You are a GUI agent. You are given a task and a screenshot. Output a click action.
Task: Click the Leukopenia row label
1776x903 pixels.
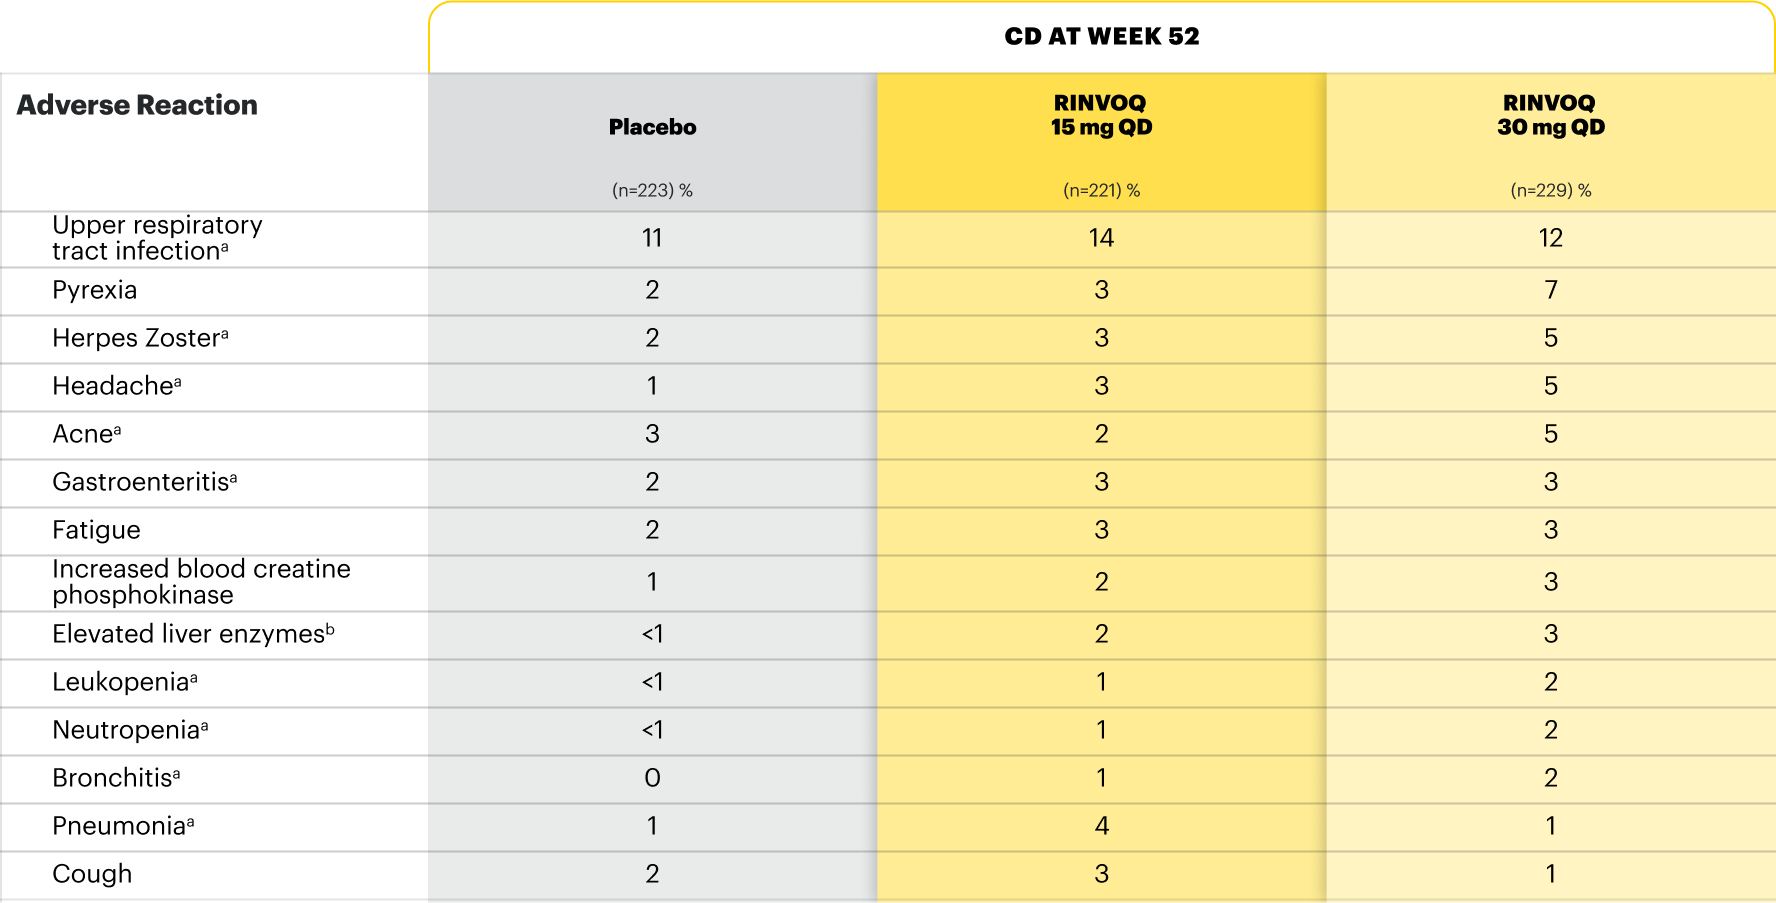[x=125, y=682]
